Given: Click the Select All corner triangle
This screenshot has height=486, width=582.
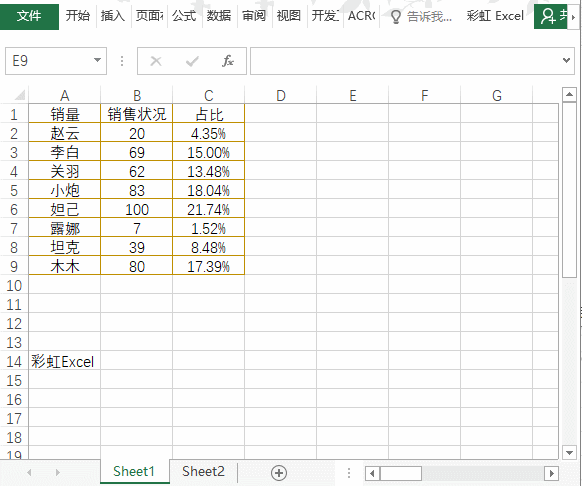Looking at the screenshot, I should pyautogui.click(x=20, y=95).
